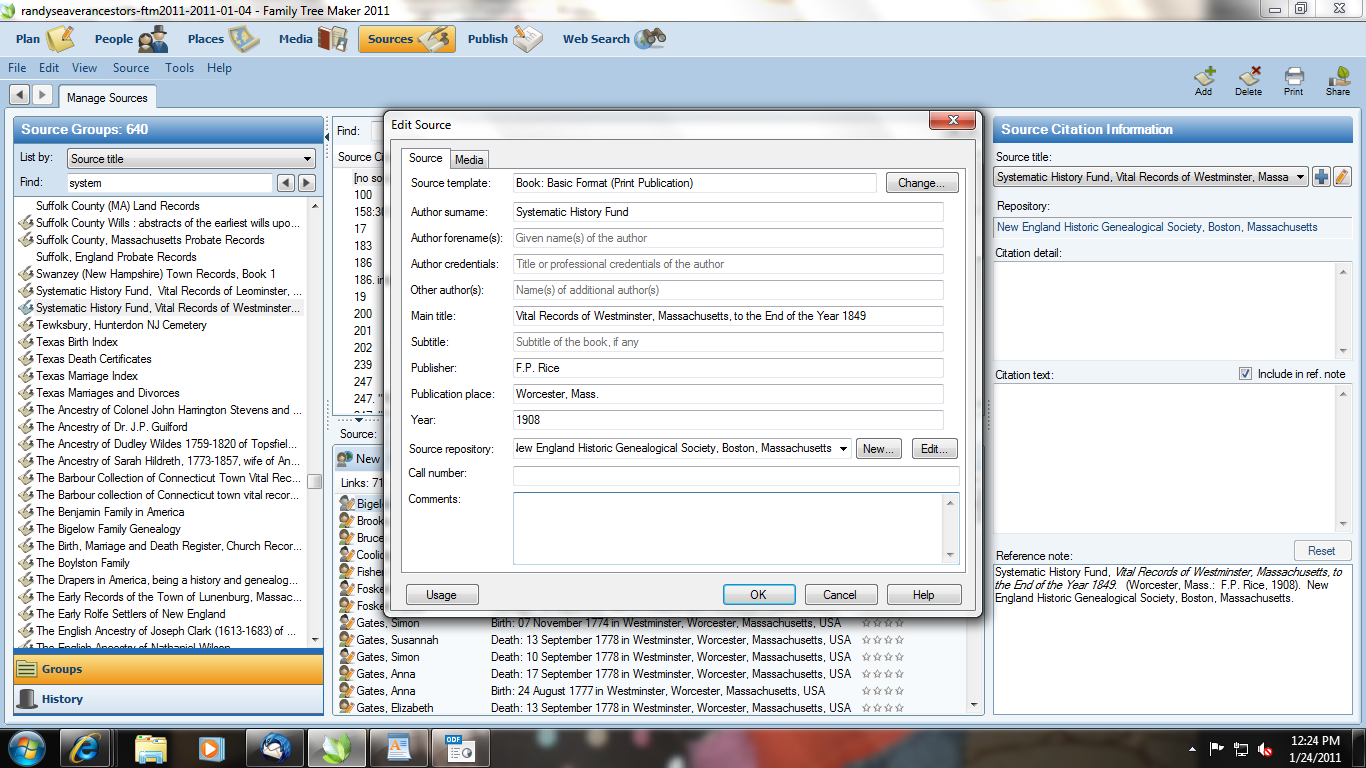Select 'Texas Birth Index' source

pos(77,342)
